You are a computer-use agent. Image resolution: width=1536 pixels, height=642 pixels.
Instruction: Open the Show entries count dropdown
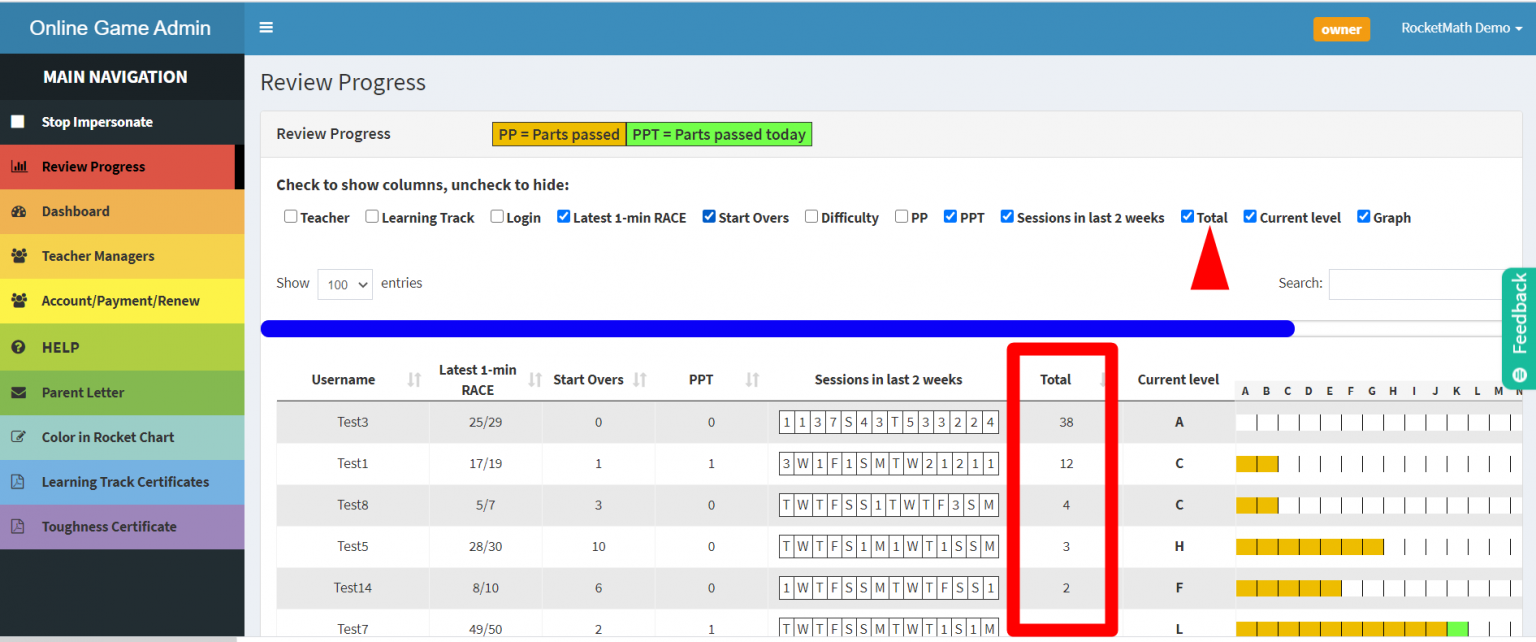click(x=345, y=284)
